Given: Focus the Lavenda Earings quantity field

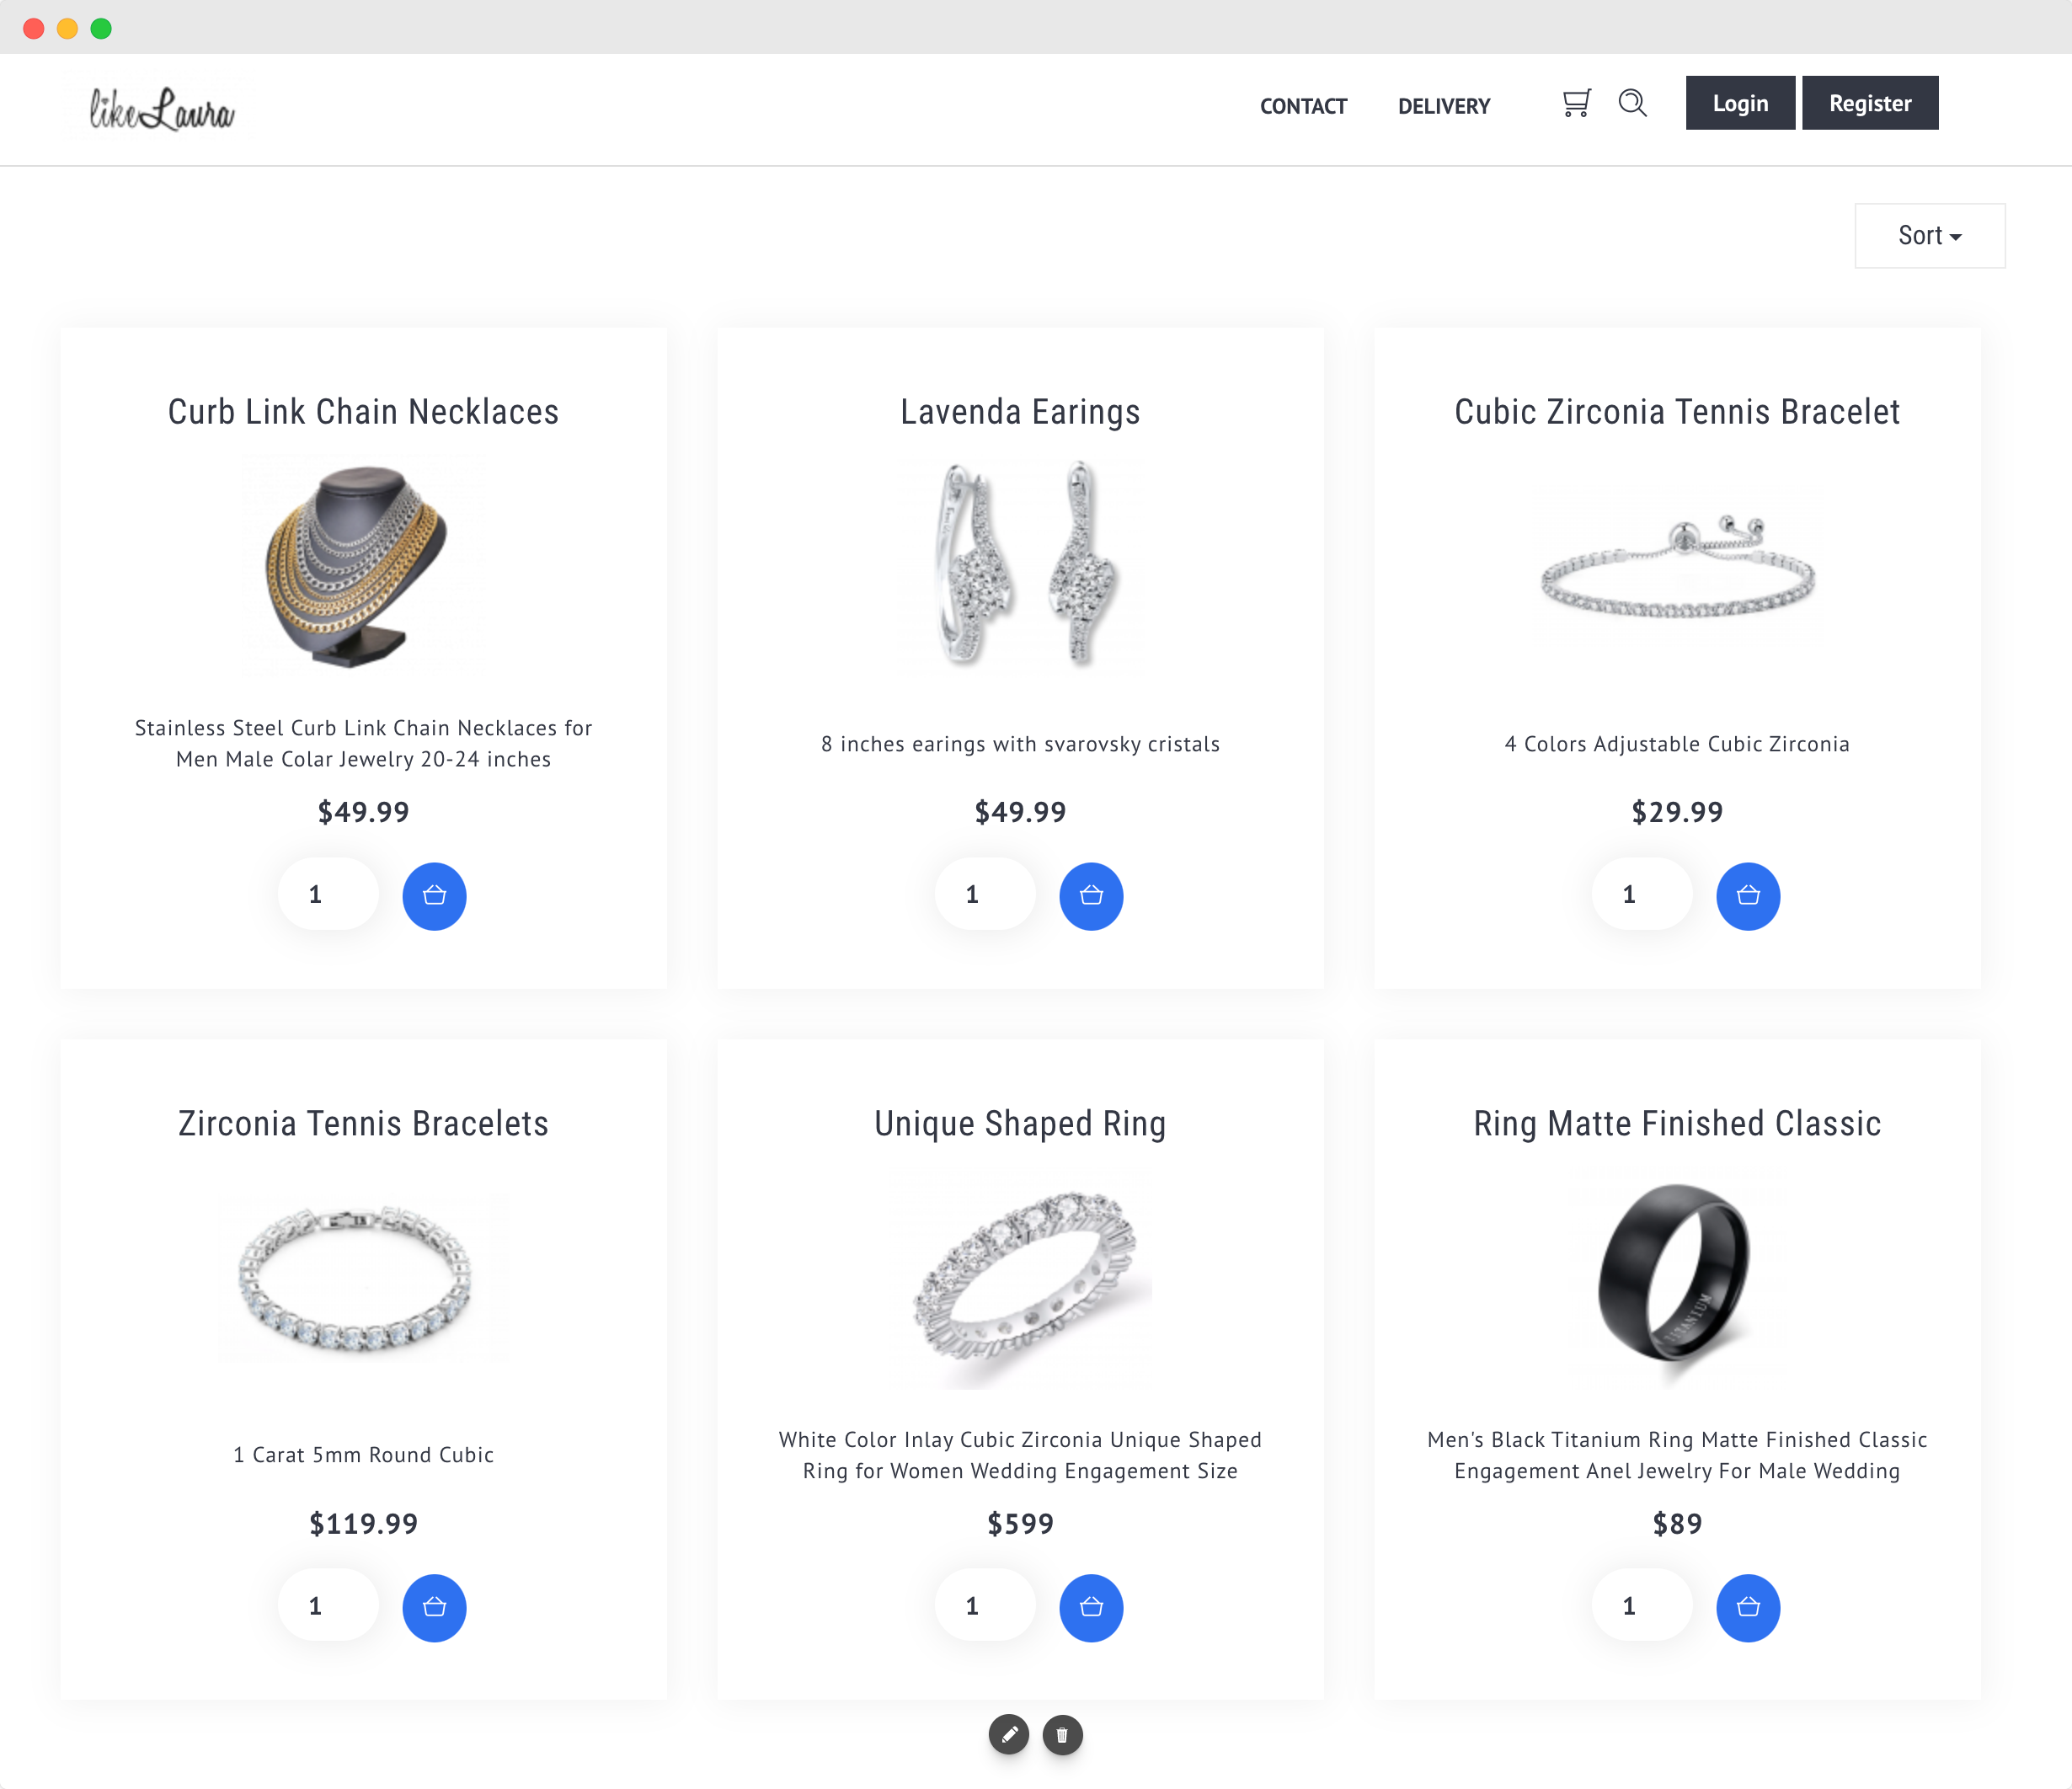Looking at the screenshot, I should (x=985, y=894).
